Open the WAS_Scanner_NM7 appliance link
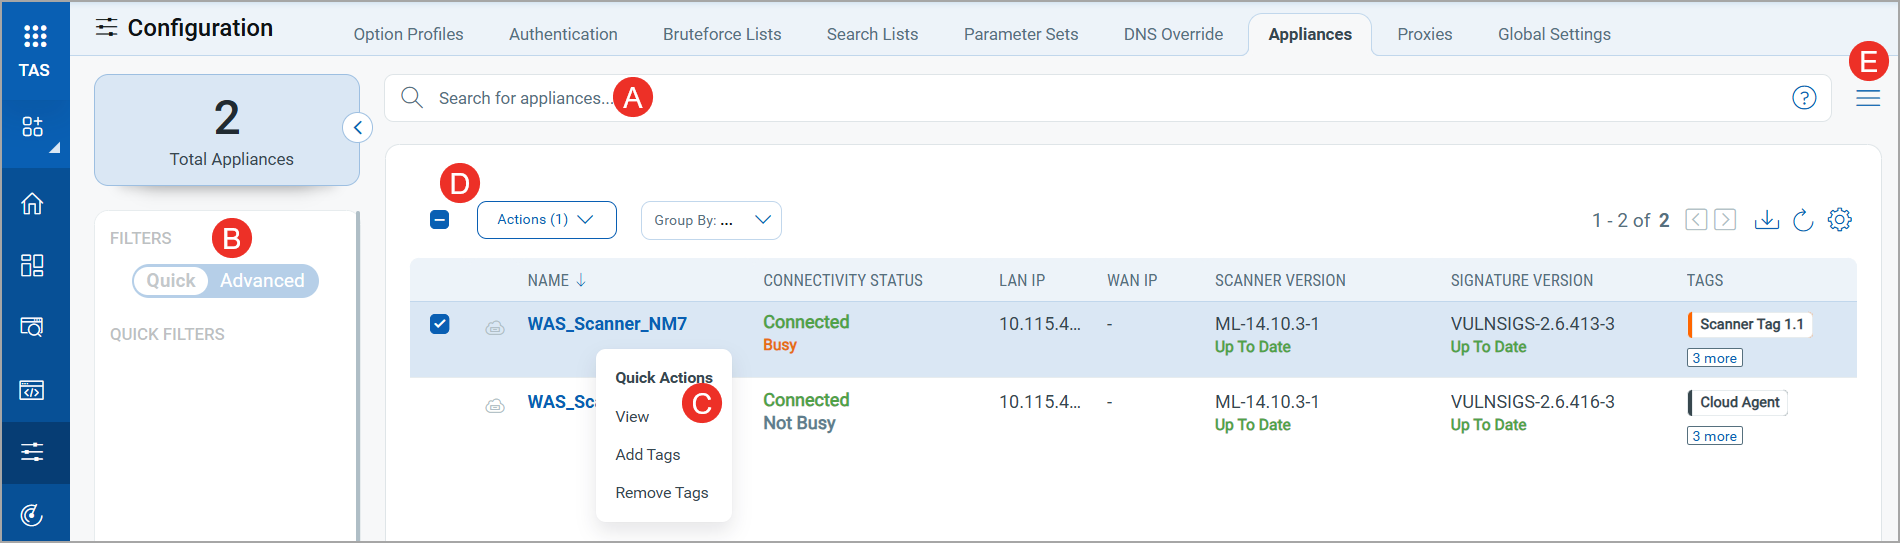 pyautogui.click(x=607, y=324)
